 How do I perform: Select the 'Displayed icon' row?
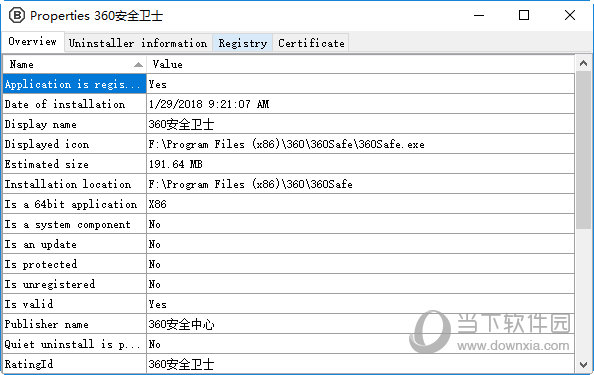tap(289, 144)
